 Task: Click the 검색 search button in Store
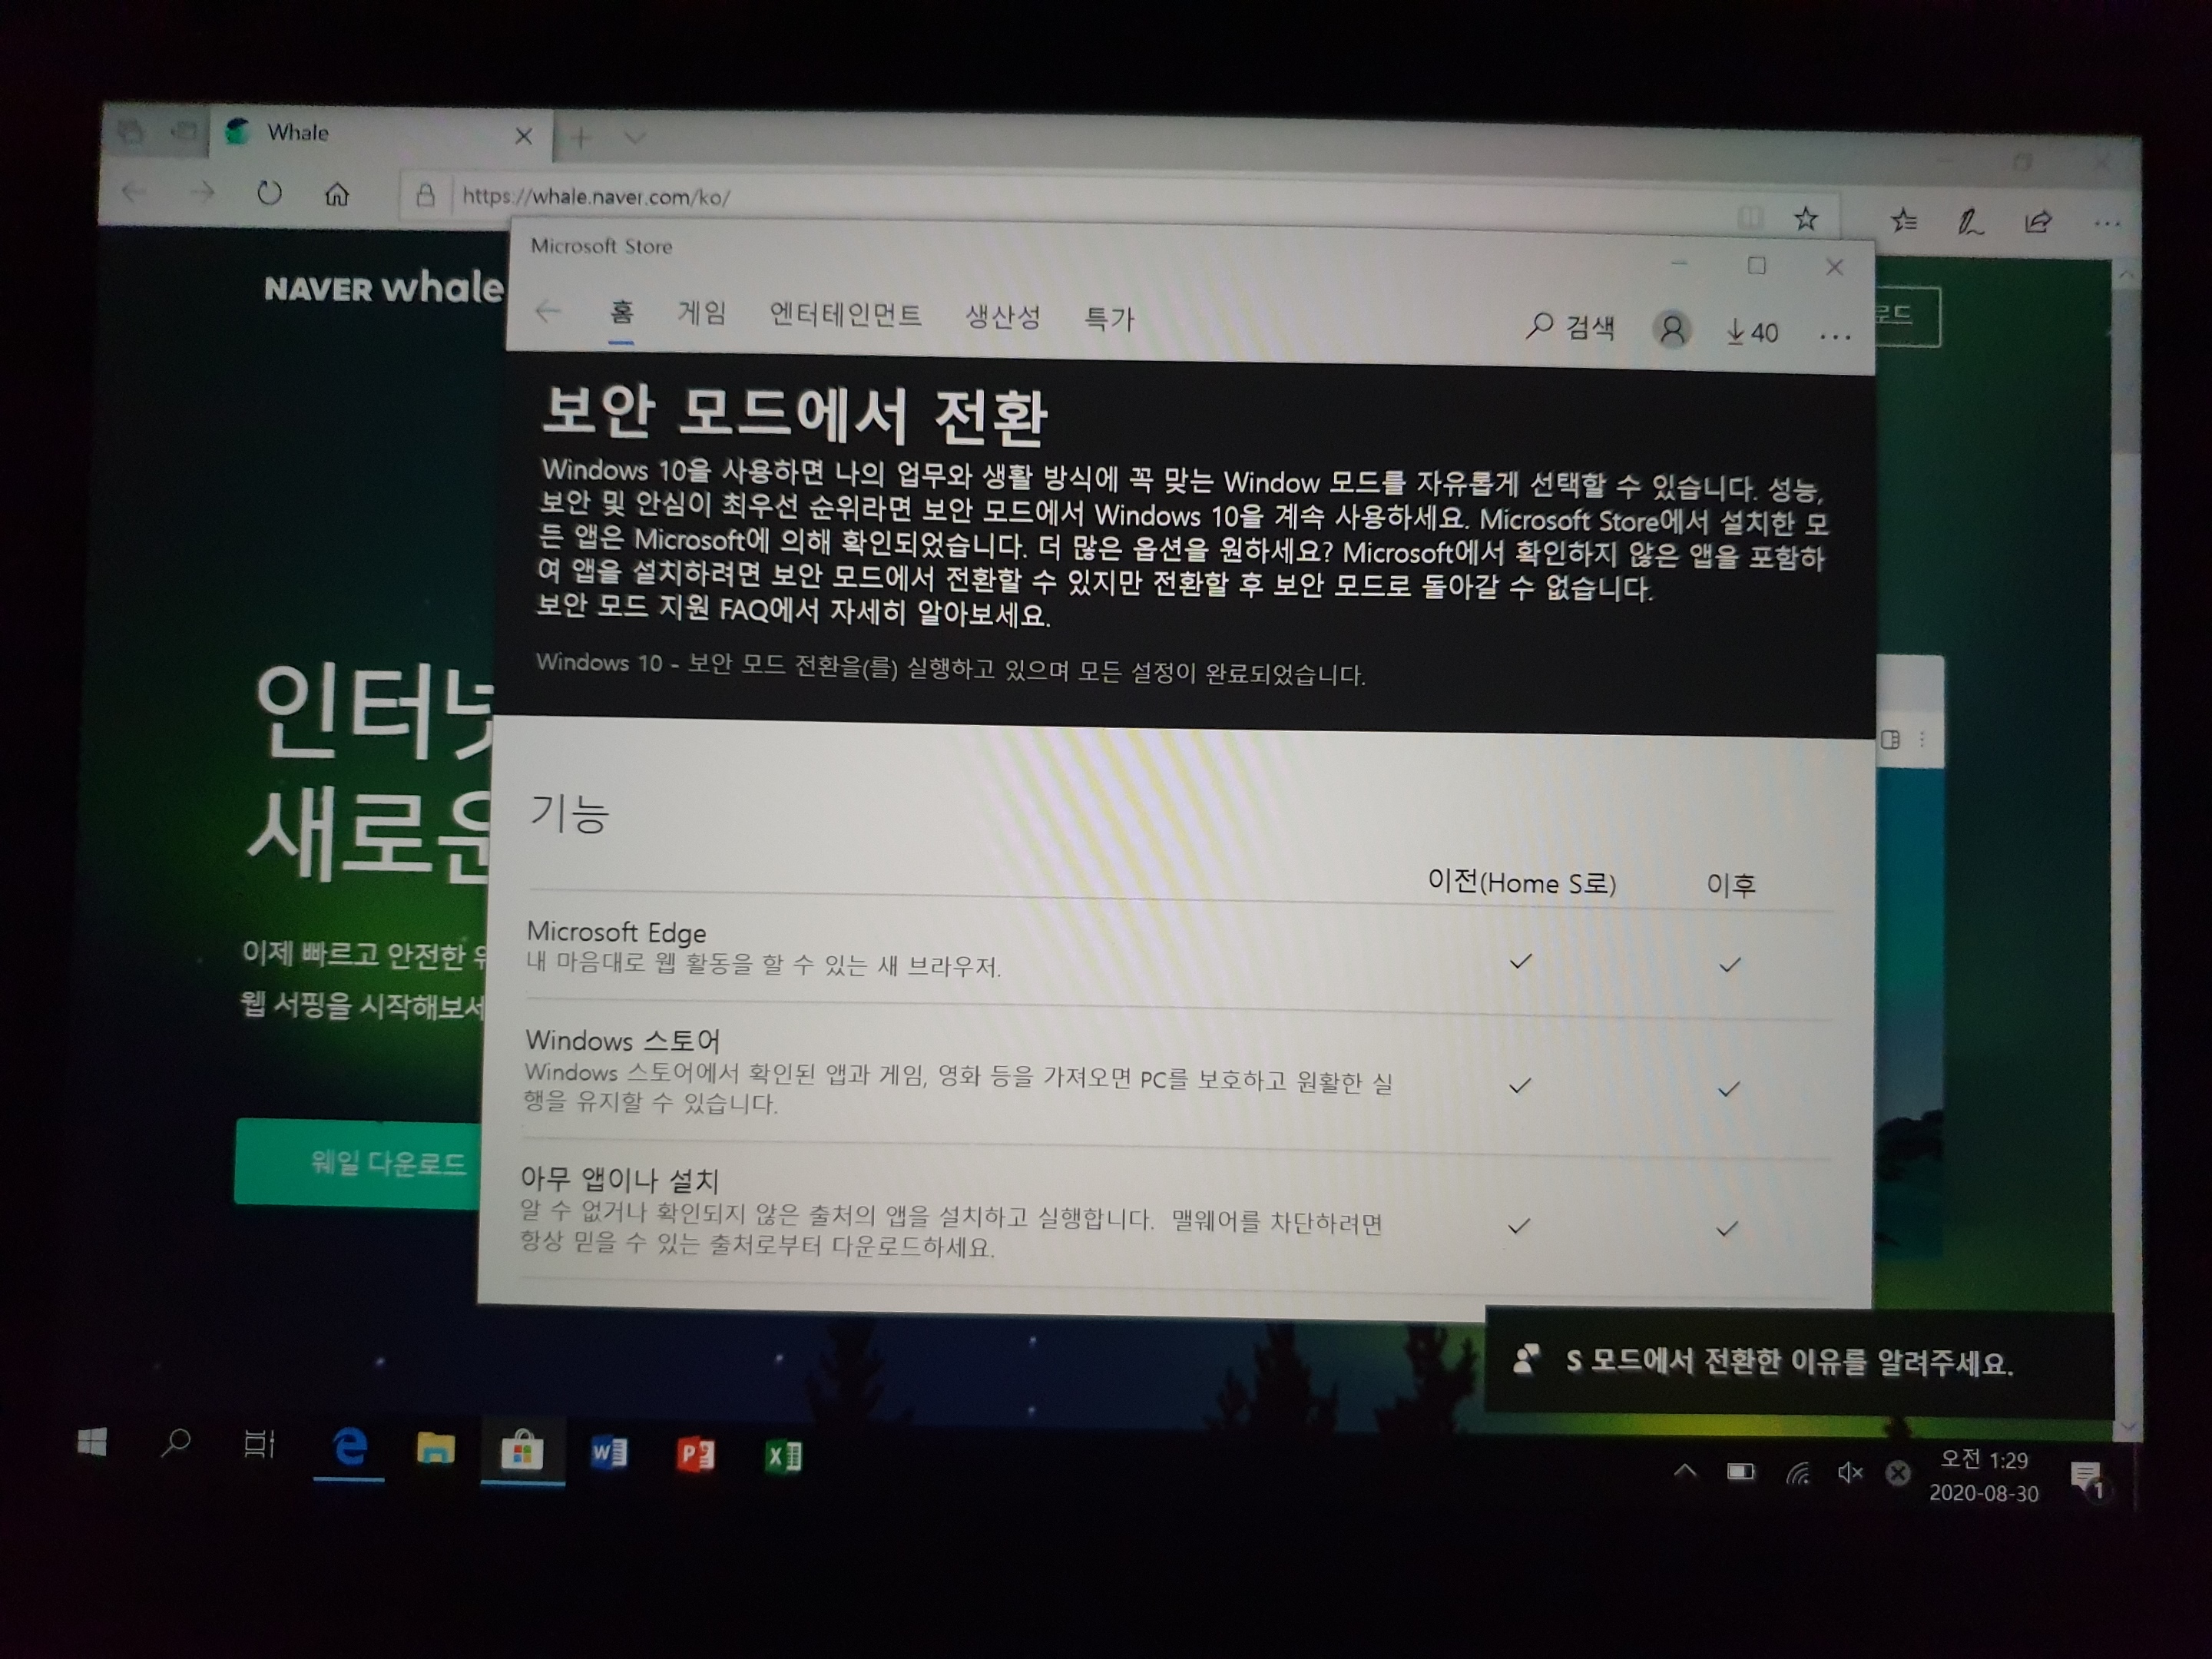1570,326
